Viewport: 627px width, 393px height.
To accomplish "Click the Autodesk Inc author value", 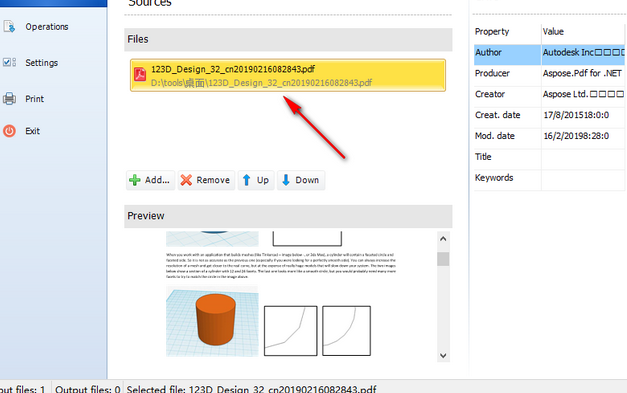I will pyautogui.click(x=583, y=52).
